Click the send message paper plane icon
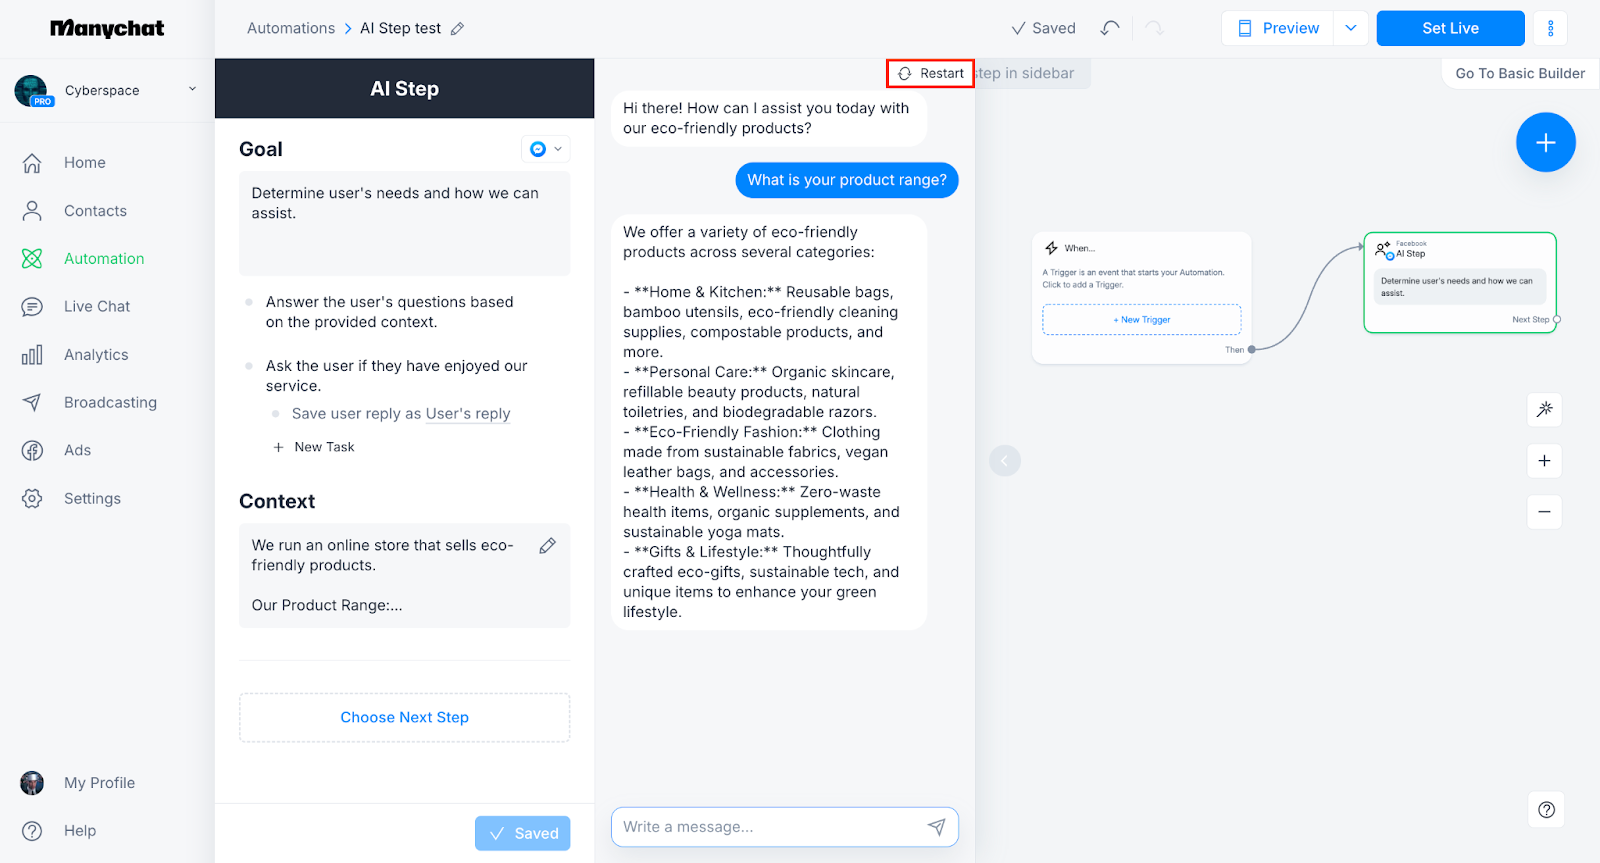1600x863 pixels. coord(936,827)
